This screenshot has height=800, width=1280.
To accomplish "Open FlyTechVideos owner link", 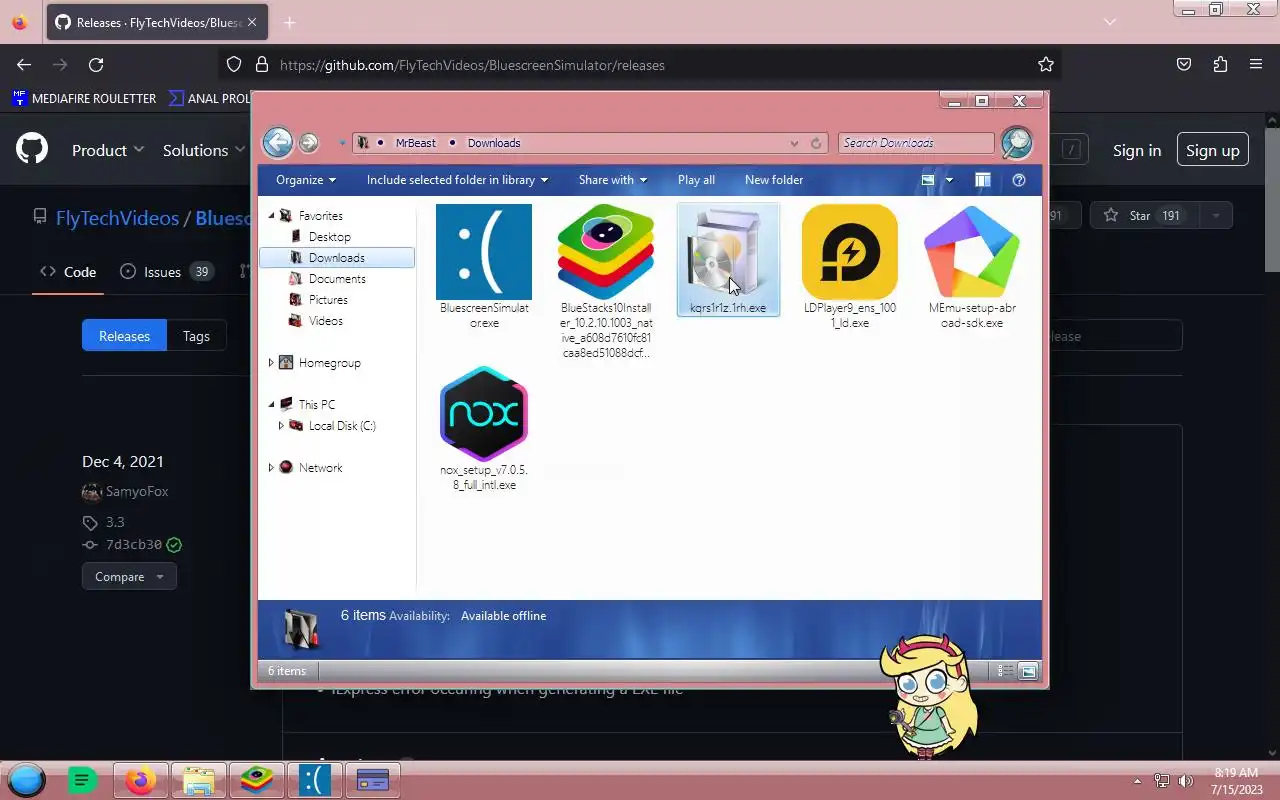I will point(117,218).
